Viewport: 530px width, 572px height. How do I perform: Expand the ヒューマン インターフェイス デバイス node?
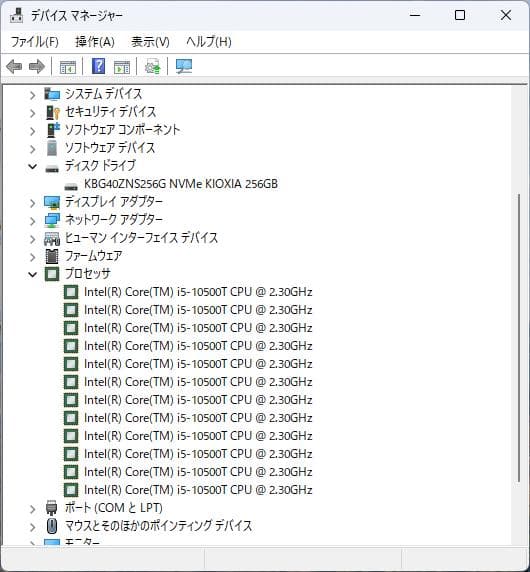coord(32,239)
